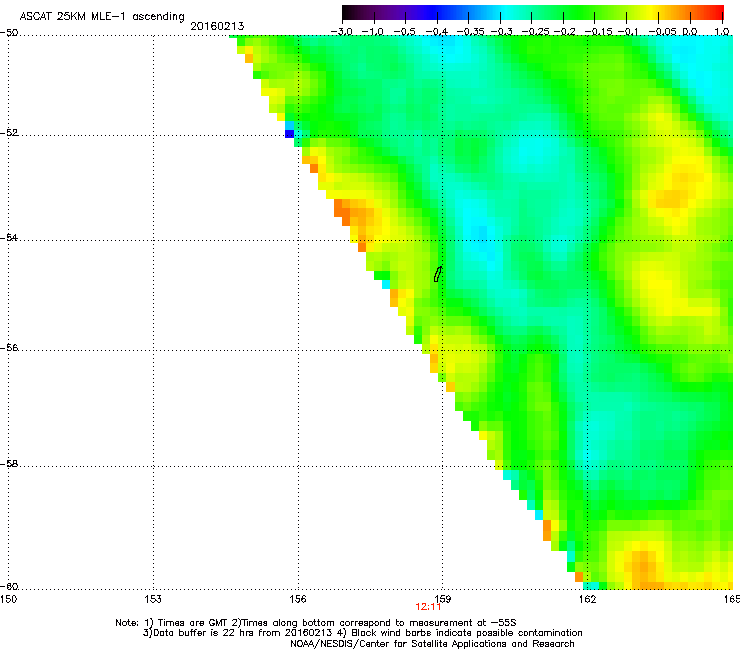
Task: Pick the black end of the color bar
Action: (x=349, y=12)
